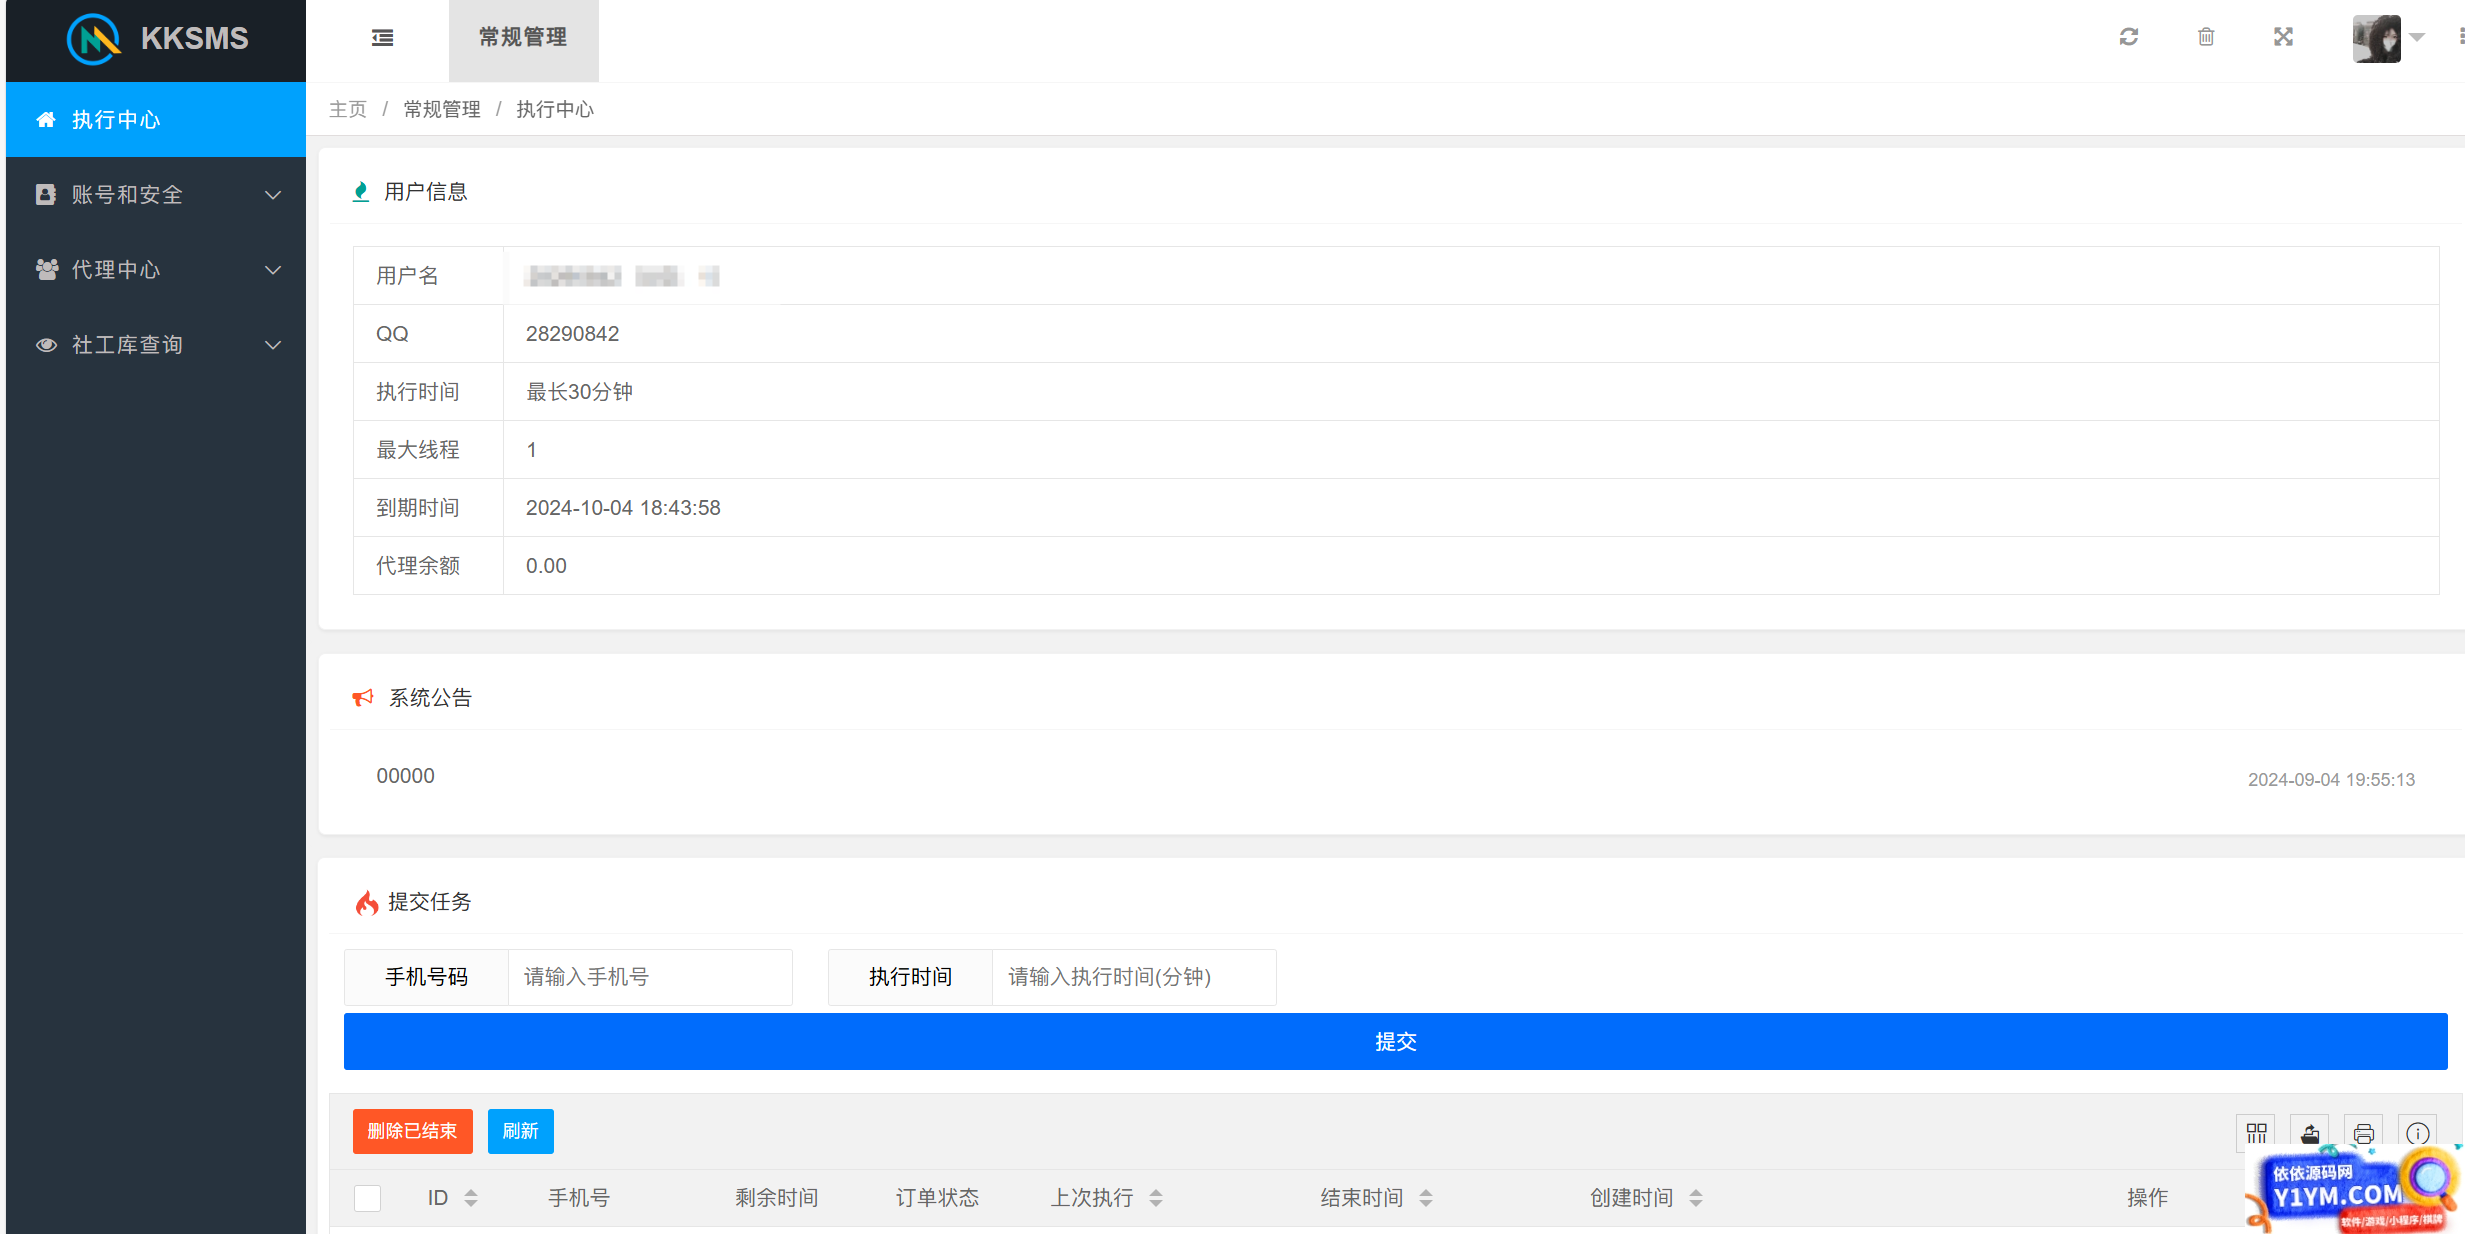Tick the select-all checkbox in table header
This screenshot has width=2465, height=1234.
(367, 1198)
